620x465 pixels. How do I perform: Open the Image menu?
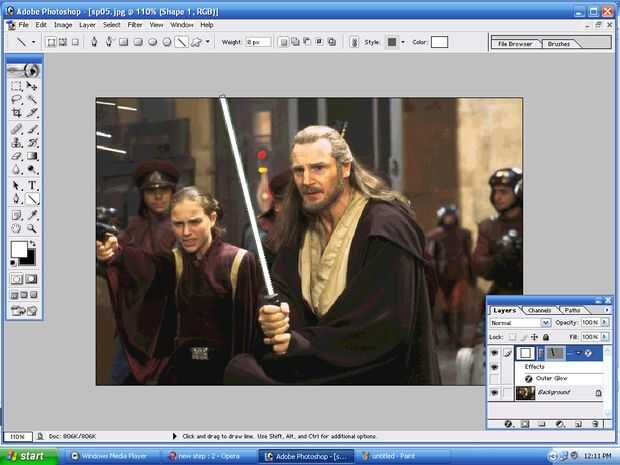coord(63,25)
